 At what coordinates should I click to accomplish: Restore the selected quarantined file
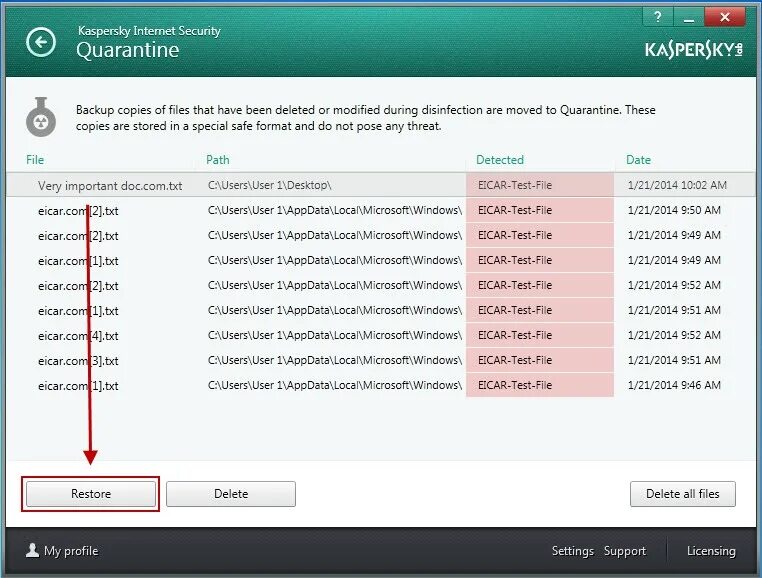[91, 494]
